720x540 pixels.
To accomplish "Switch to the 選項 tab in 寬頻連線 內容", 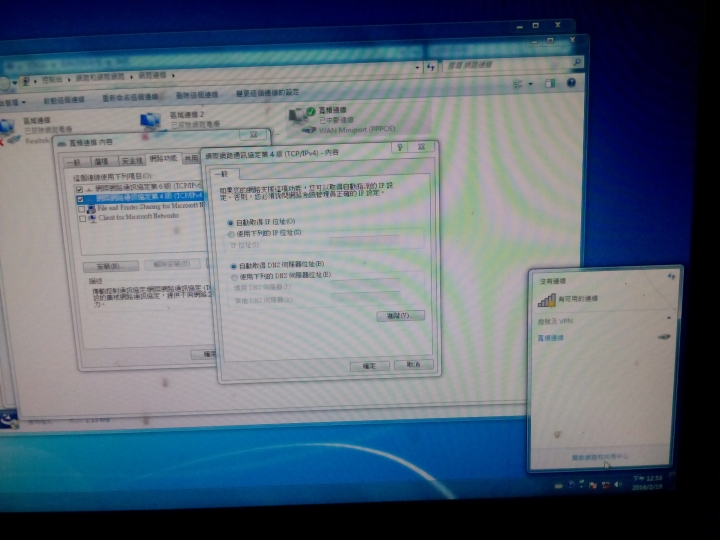I will (102, 162).
